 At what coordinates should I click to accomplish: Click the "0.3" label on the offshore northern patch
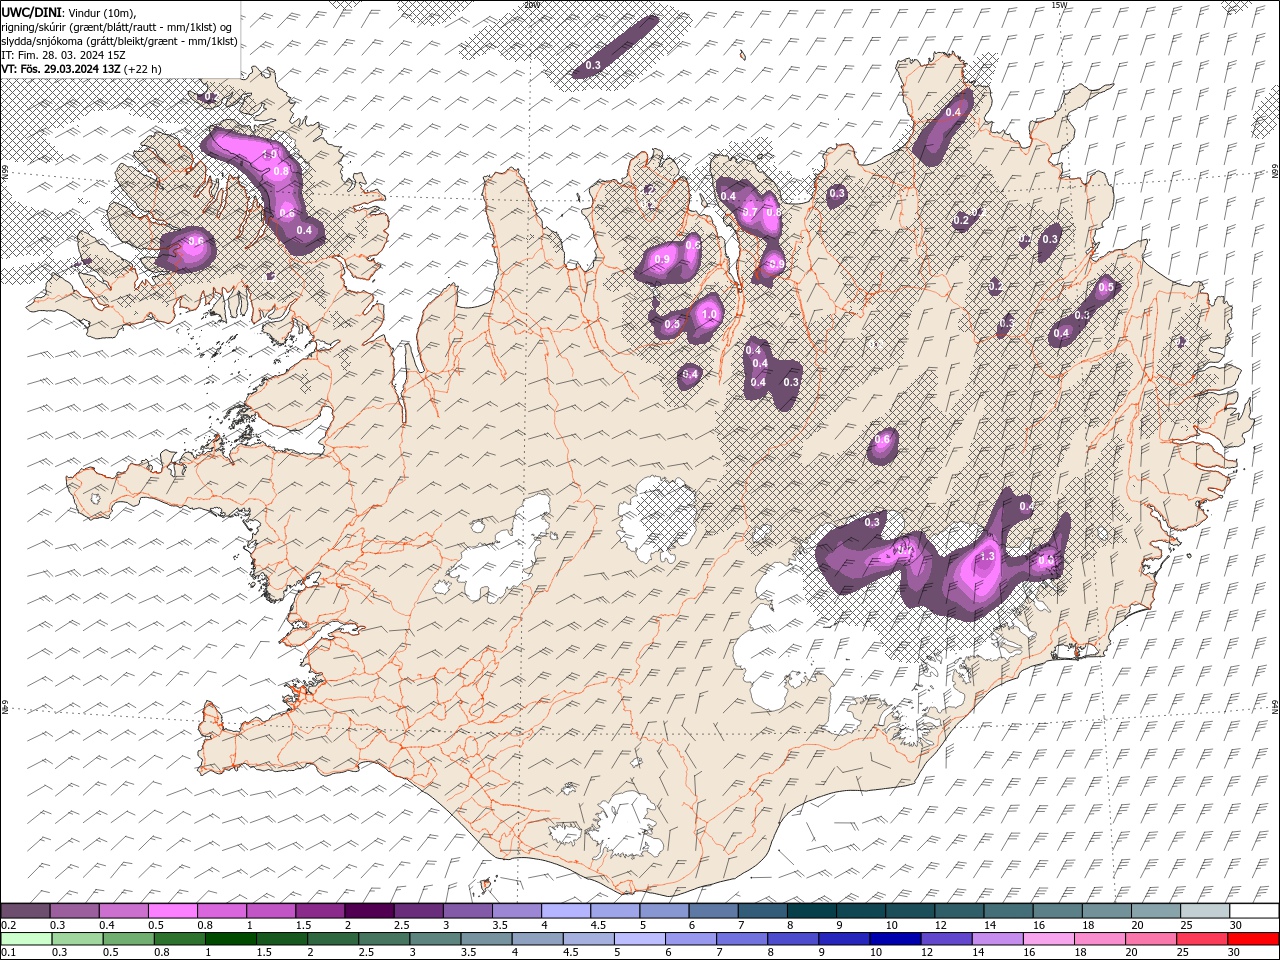(x=593, y=65)
